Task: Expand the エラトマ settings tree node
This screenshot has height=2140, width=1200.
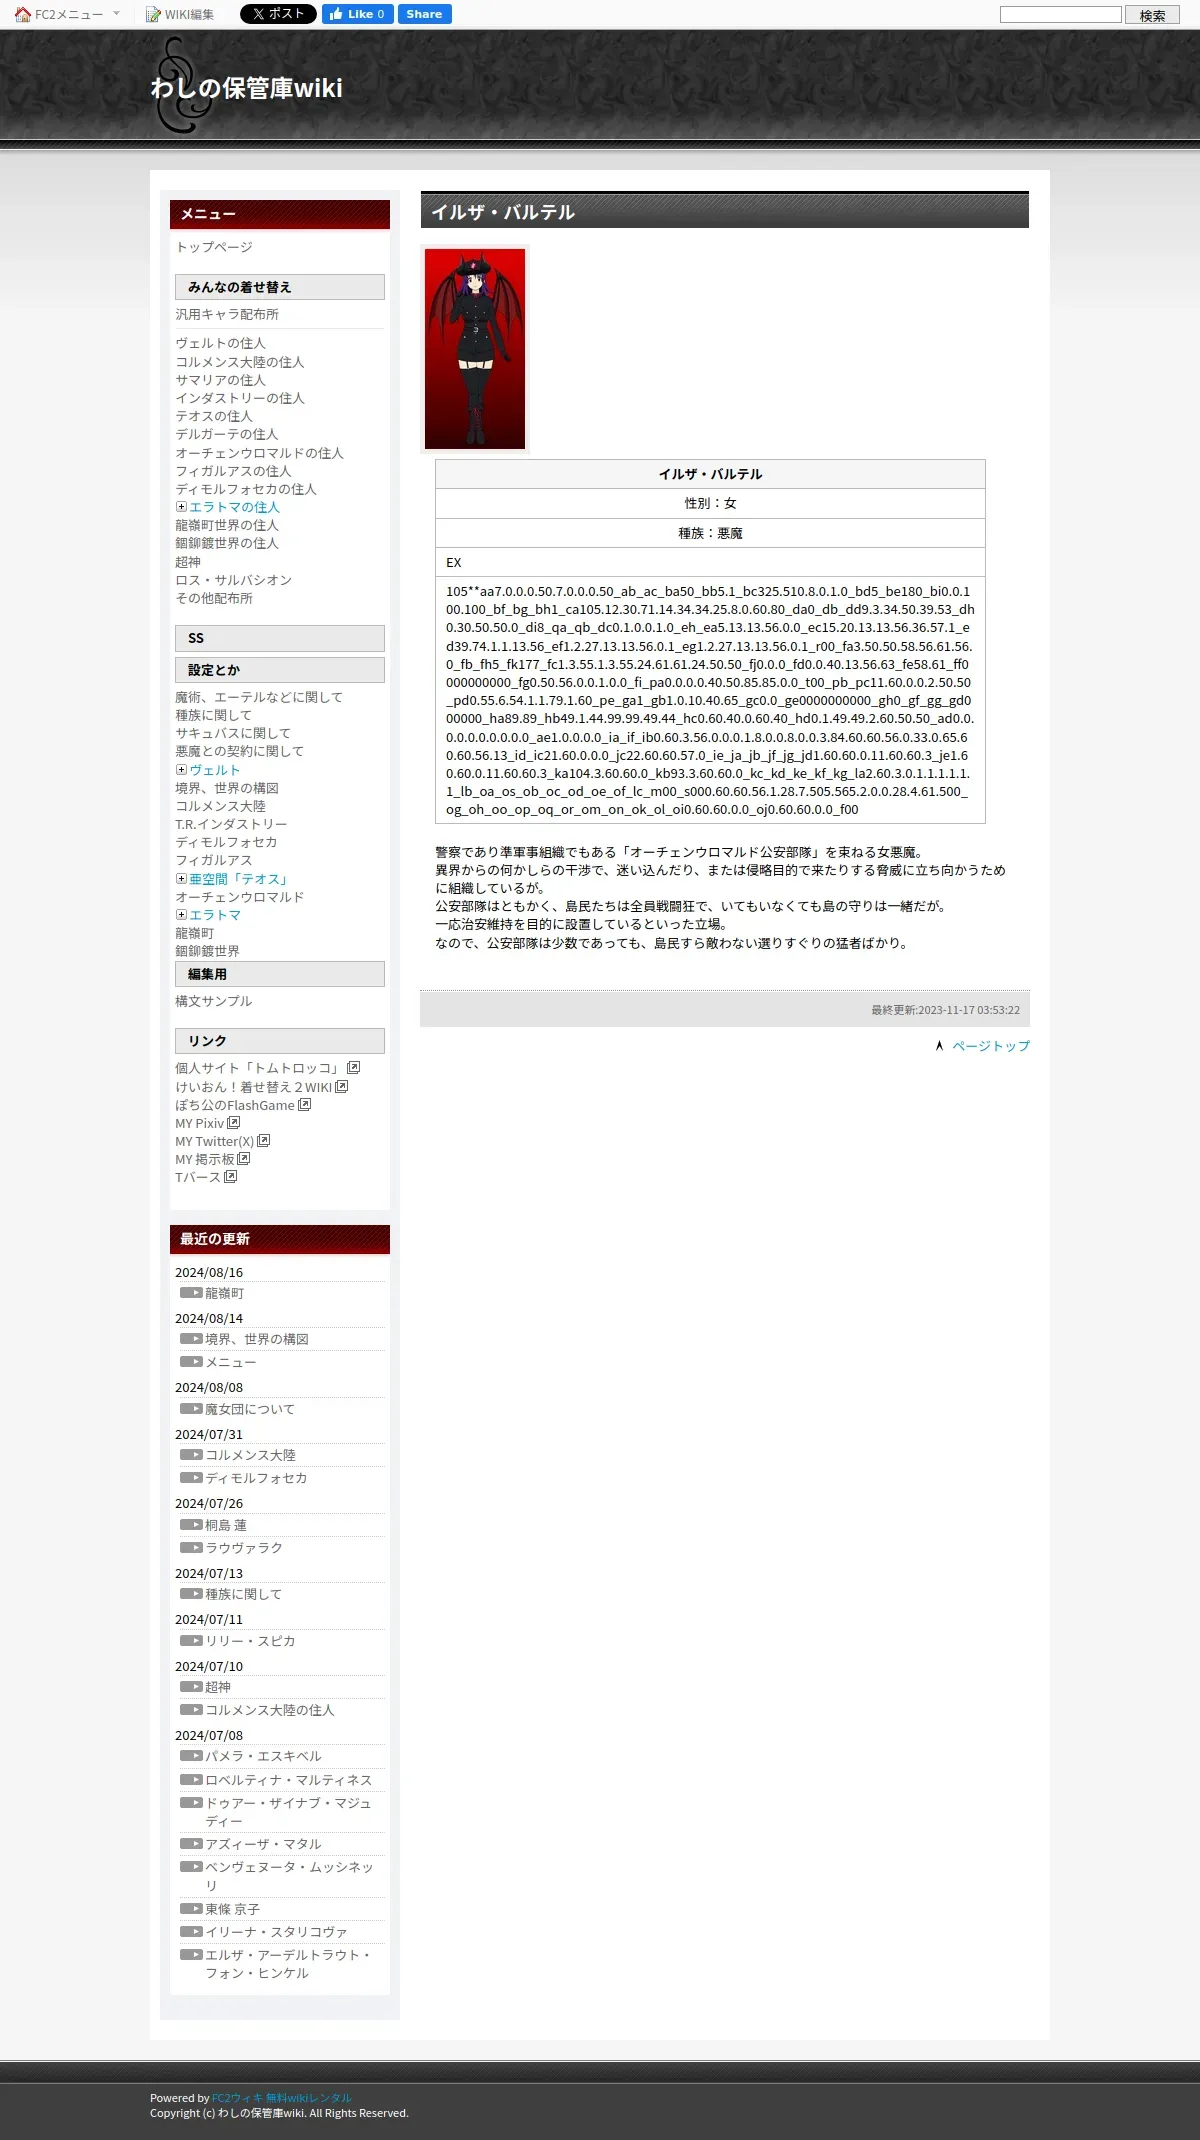Action: (181, 915)
